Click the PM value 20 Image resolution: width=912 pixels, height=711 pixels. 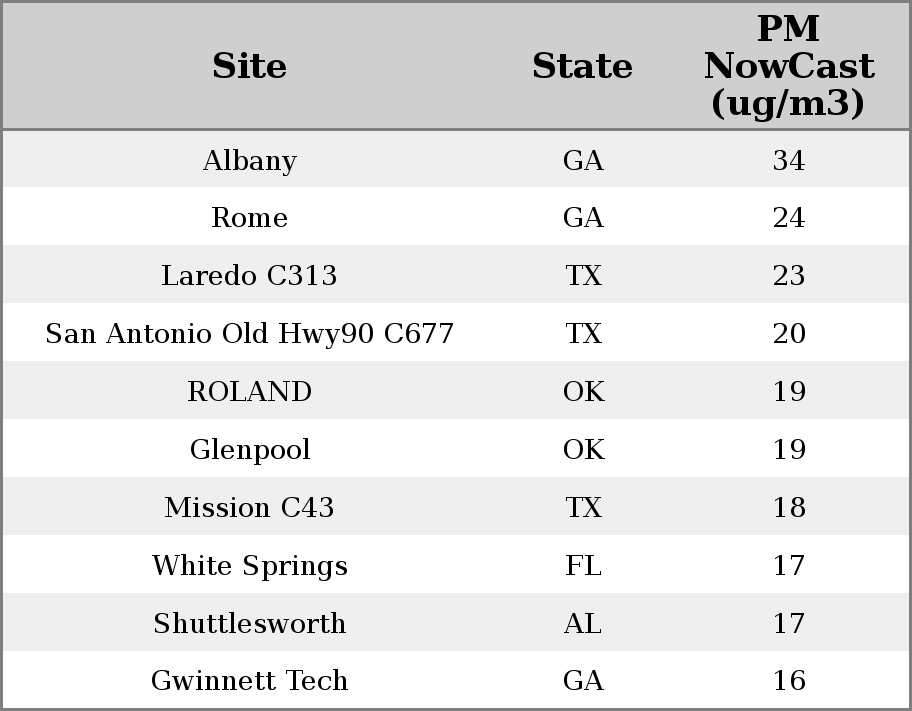click(789, 333)
